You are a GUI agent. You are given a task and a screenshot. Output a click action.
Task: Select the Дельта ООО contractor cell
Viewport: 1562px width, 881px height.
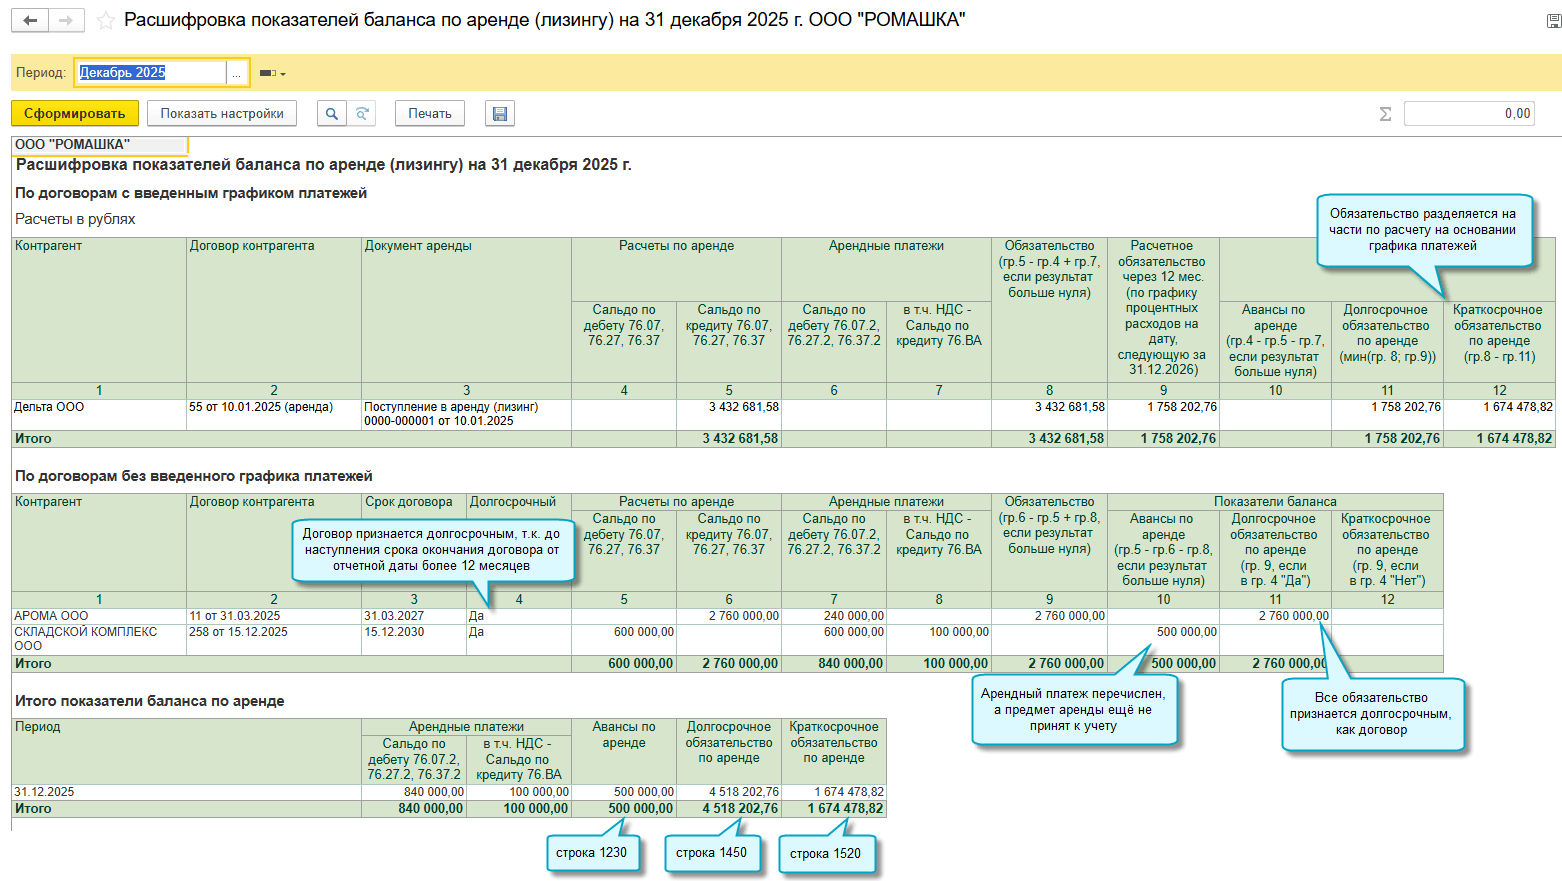tap(99, 415)
